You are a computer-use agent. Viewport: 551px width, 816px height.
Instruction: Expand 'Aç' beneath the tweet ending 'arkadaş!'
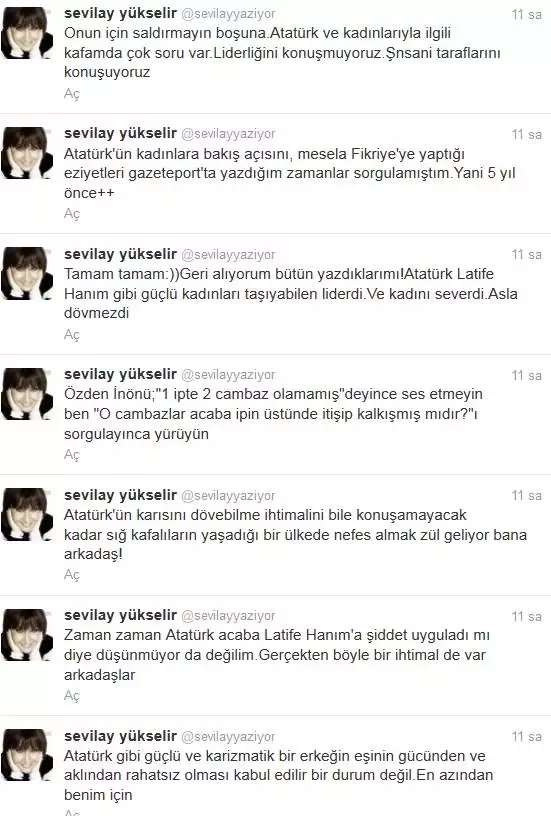(72, 575)
